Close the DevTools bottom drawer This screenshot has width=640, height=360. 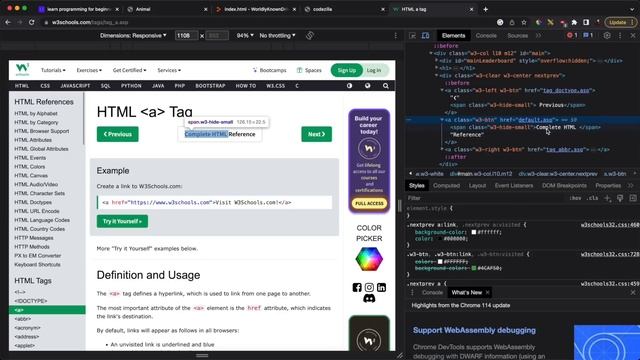(633, 292)
